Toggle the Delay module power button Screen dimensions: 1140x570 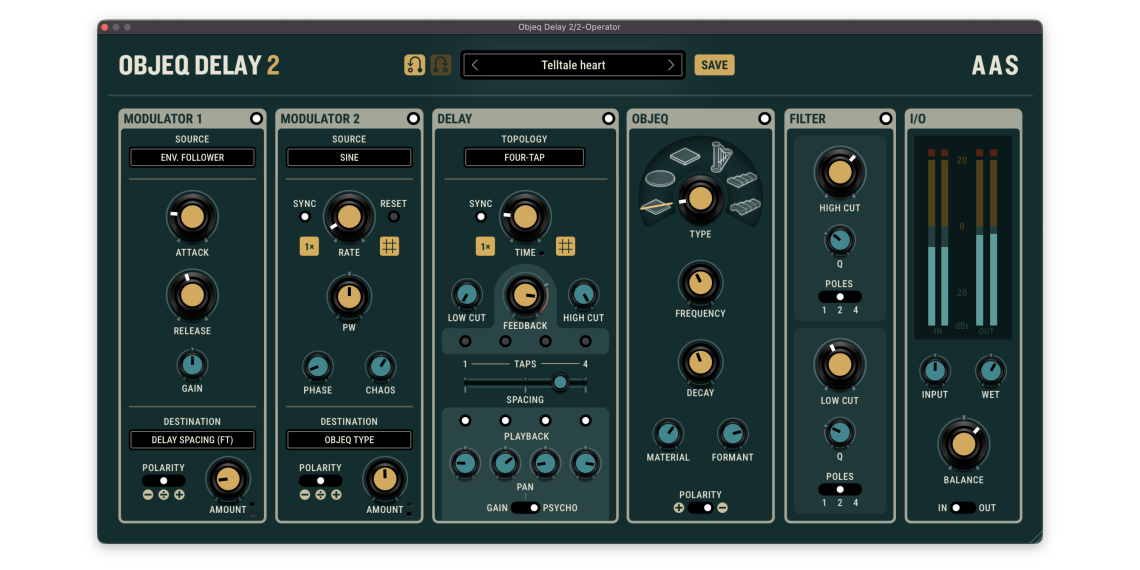(608, 119)
